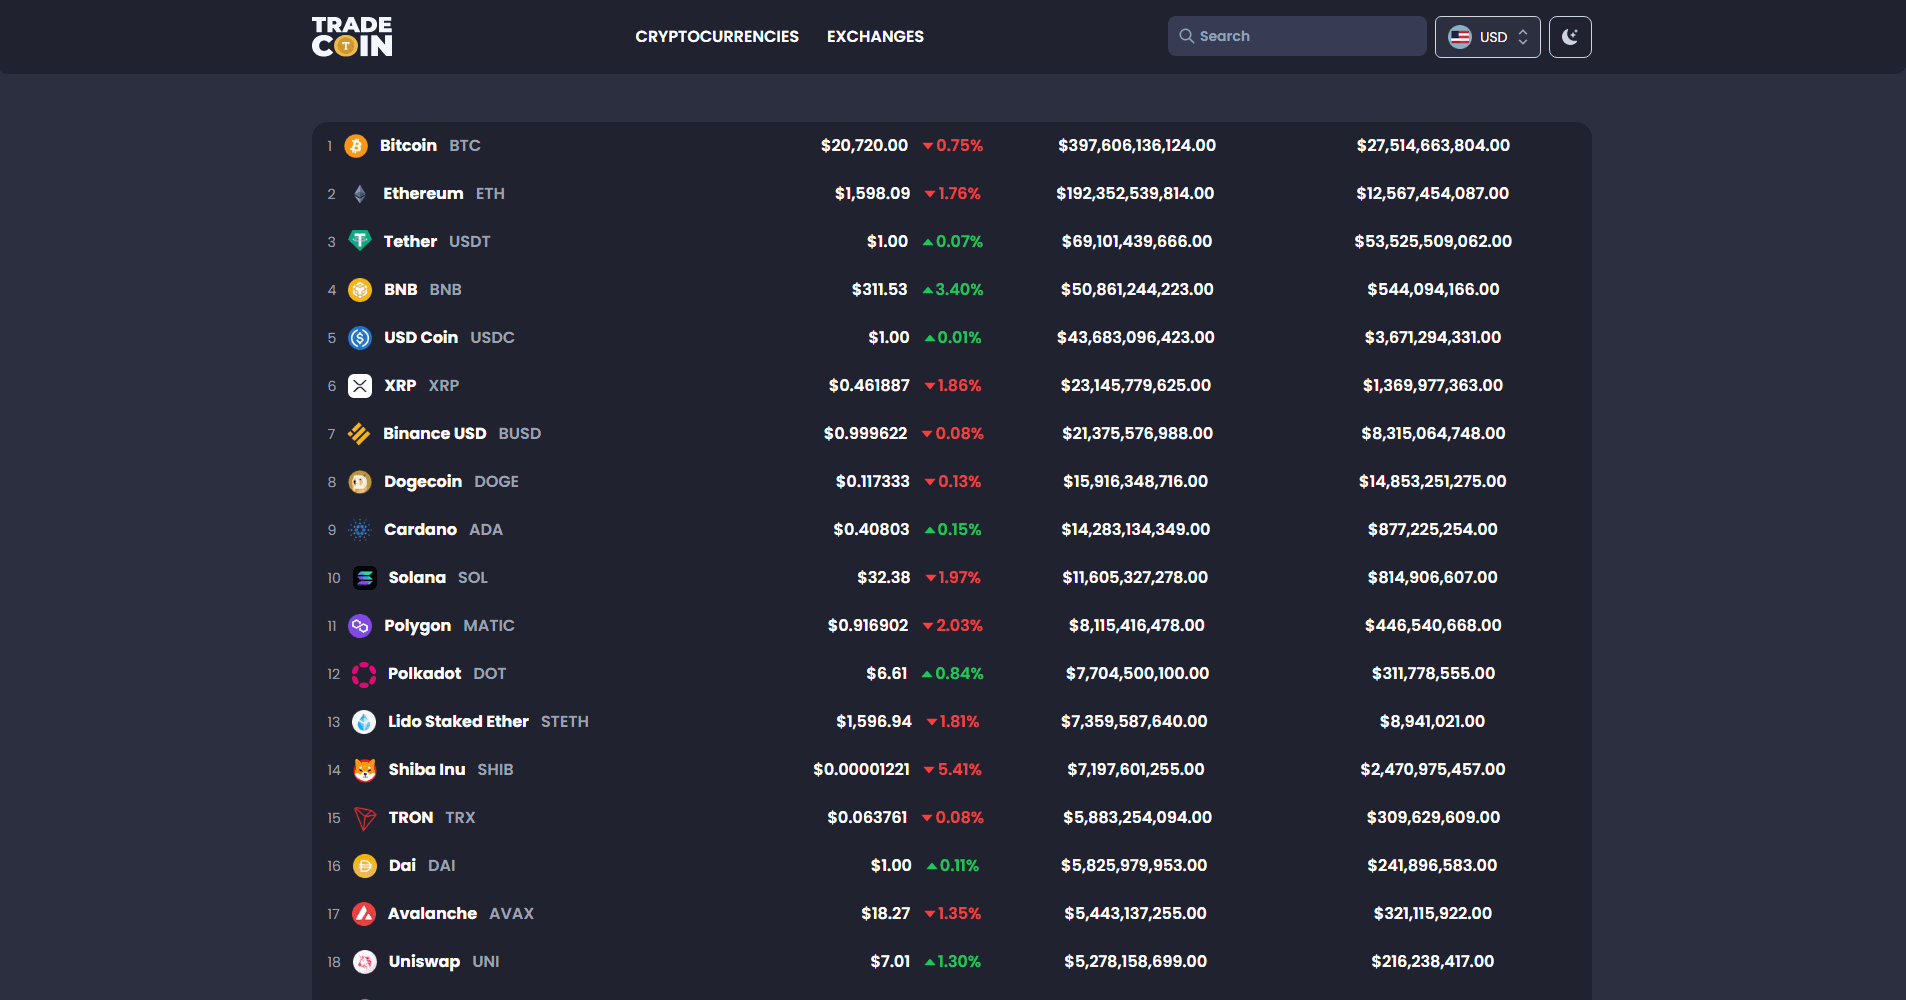Click the Polygon coin icon
The height and width of the screenshot is (1000, 1906).
(x=360, y=626)
